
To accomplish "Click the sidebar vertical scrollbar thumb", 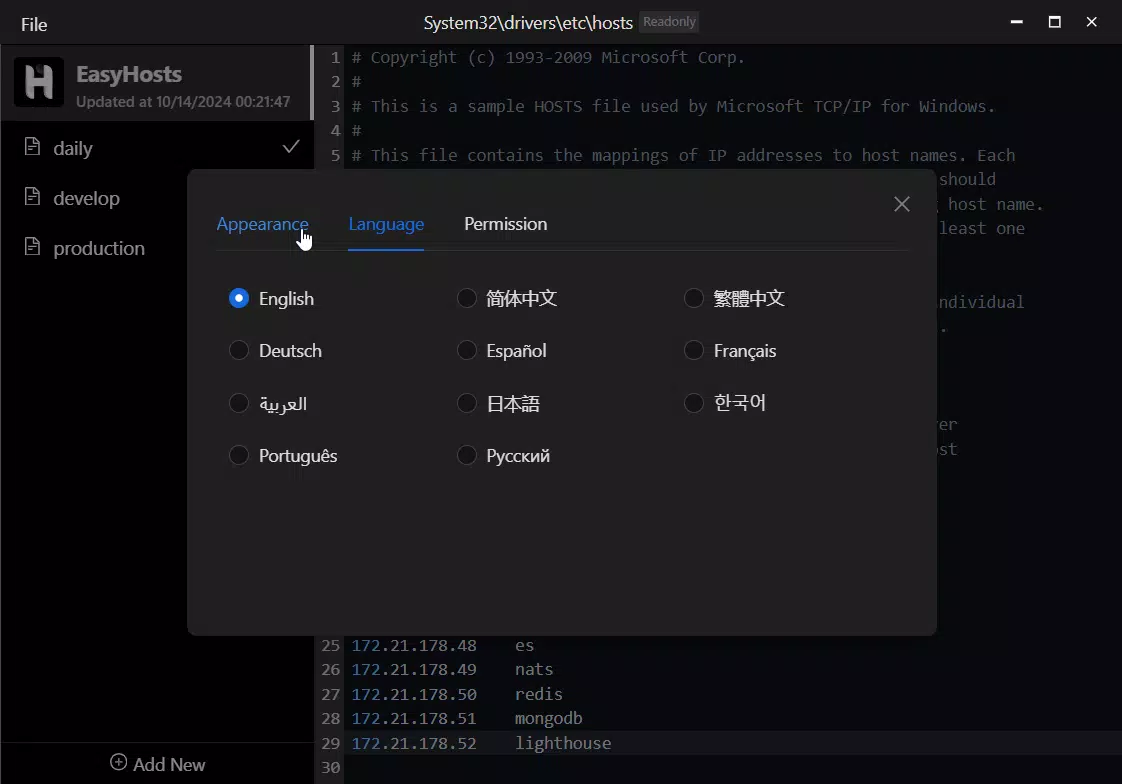I will coord(312,82).
